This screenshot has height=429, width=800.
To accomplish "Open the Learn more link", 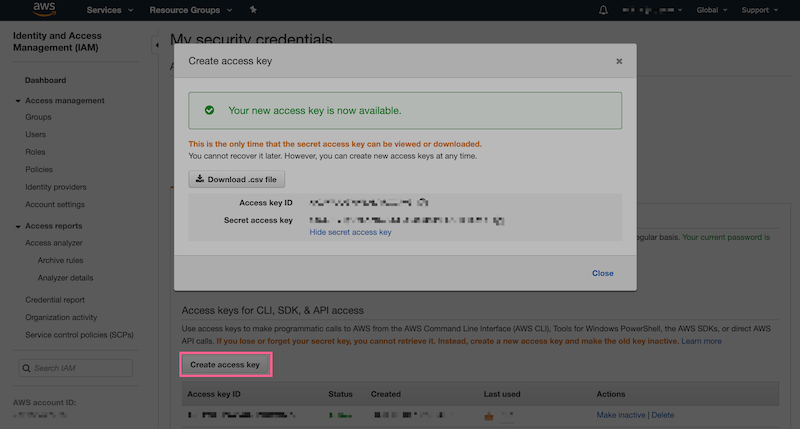I will (700, 341).
